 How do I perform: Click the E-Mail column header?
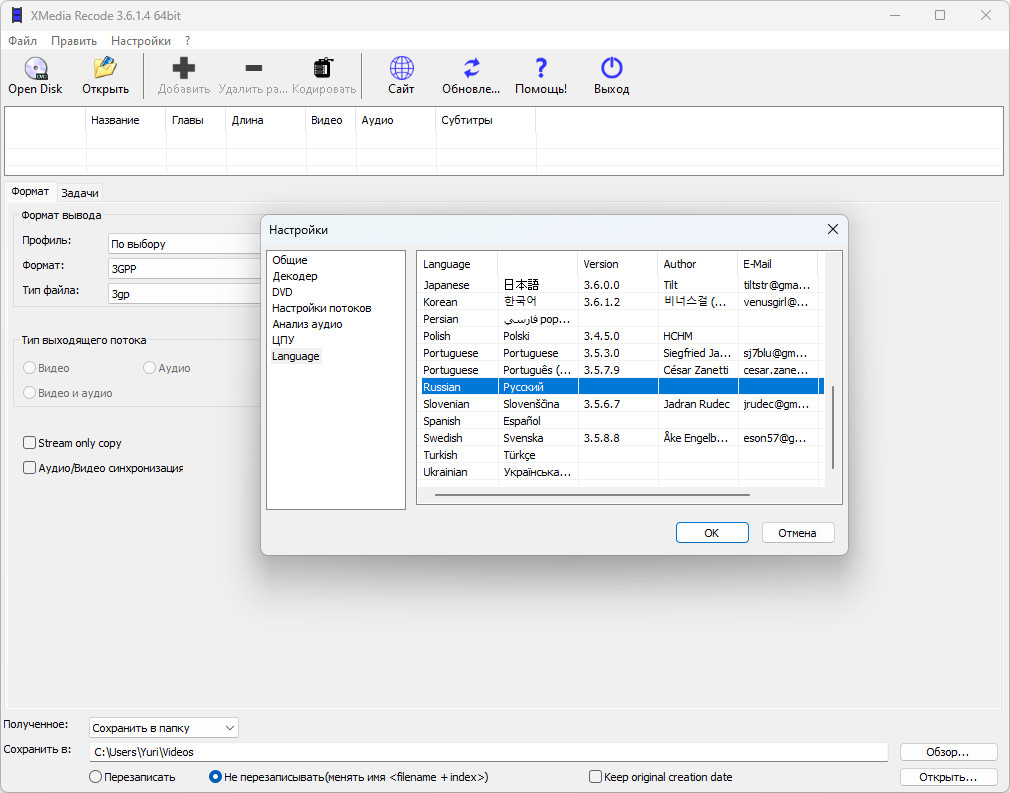[777, 264]
